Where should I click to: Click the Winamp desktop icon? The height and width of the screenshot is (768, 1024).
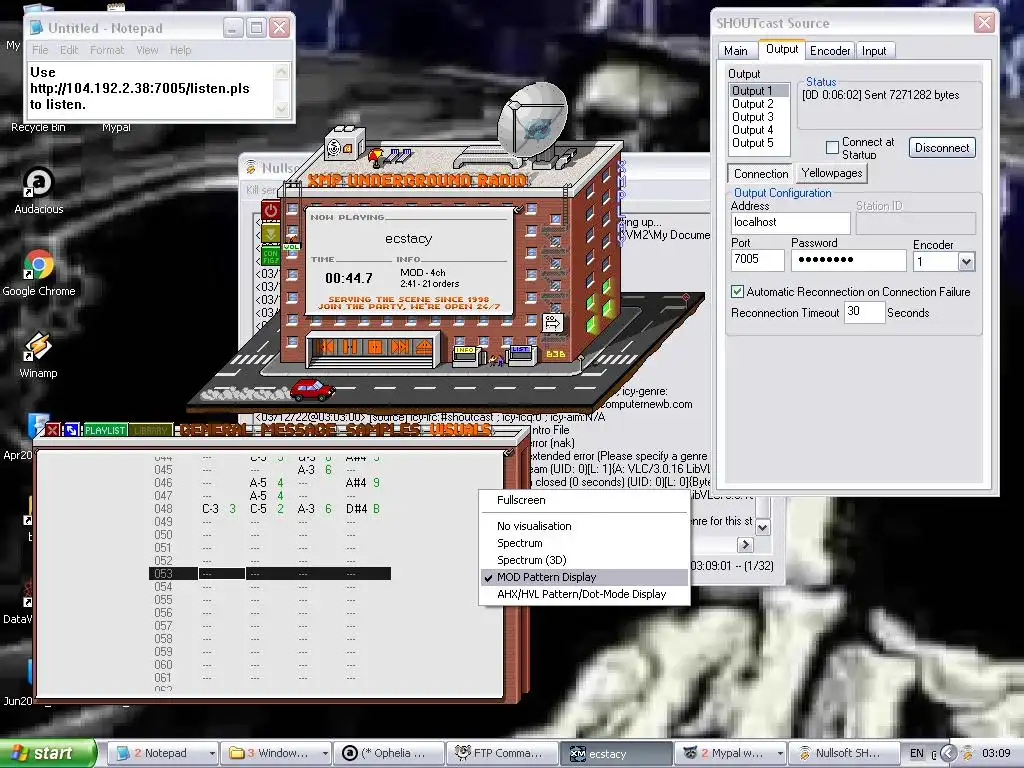pos(38,347)
